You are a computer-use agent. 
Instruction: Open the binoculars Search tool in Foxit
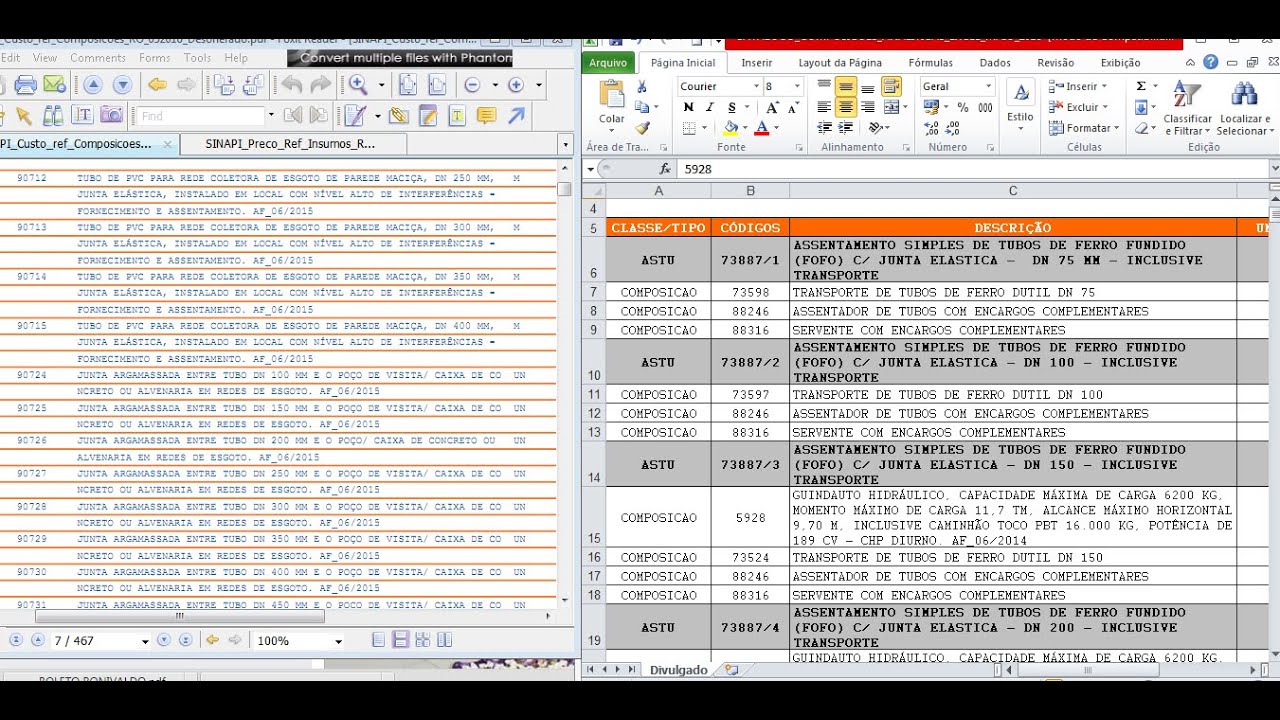click(53, 116)
